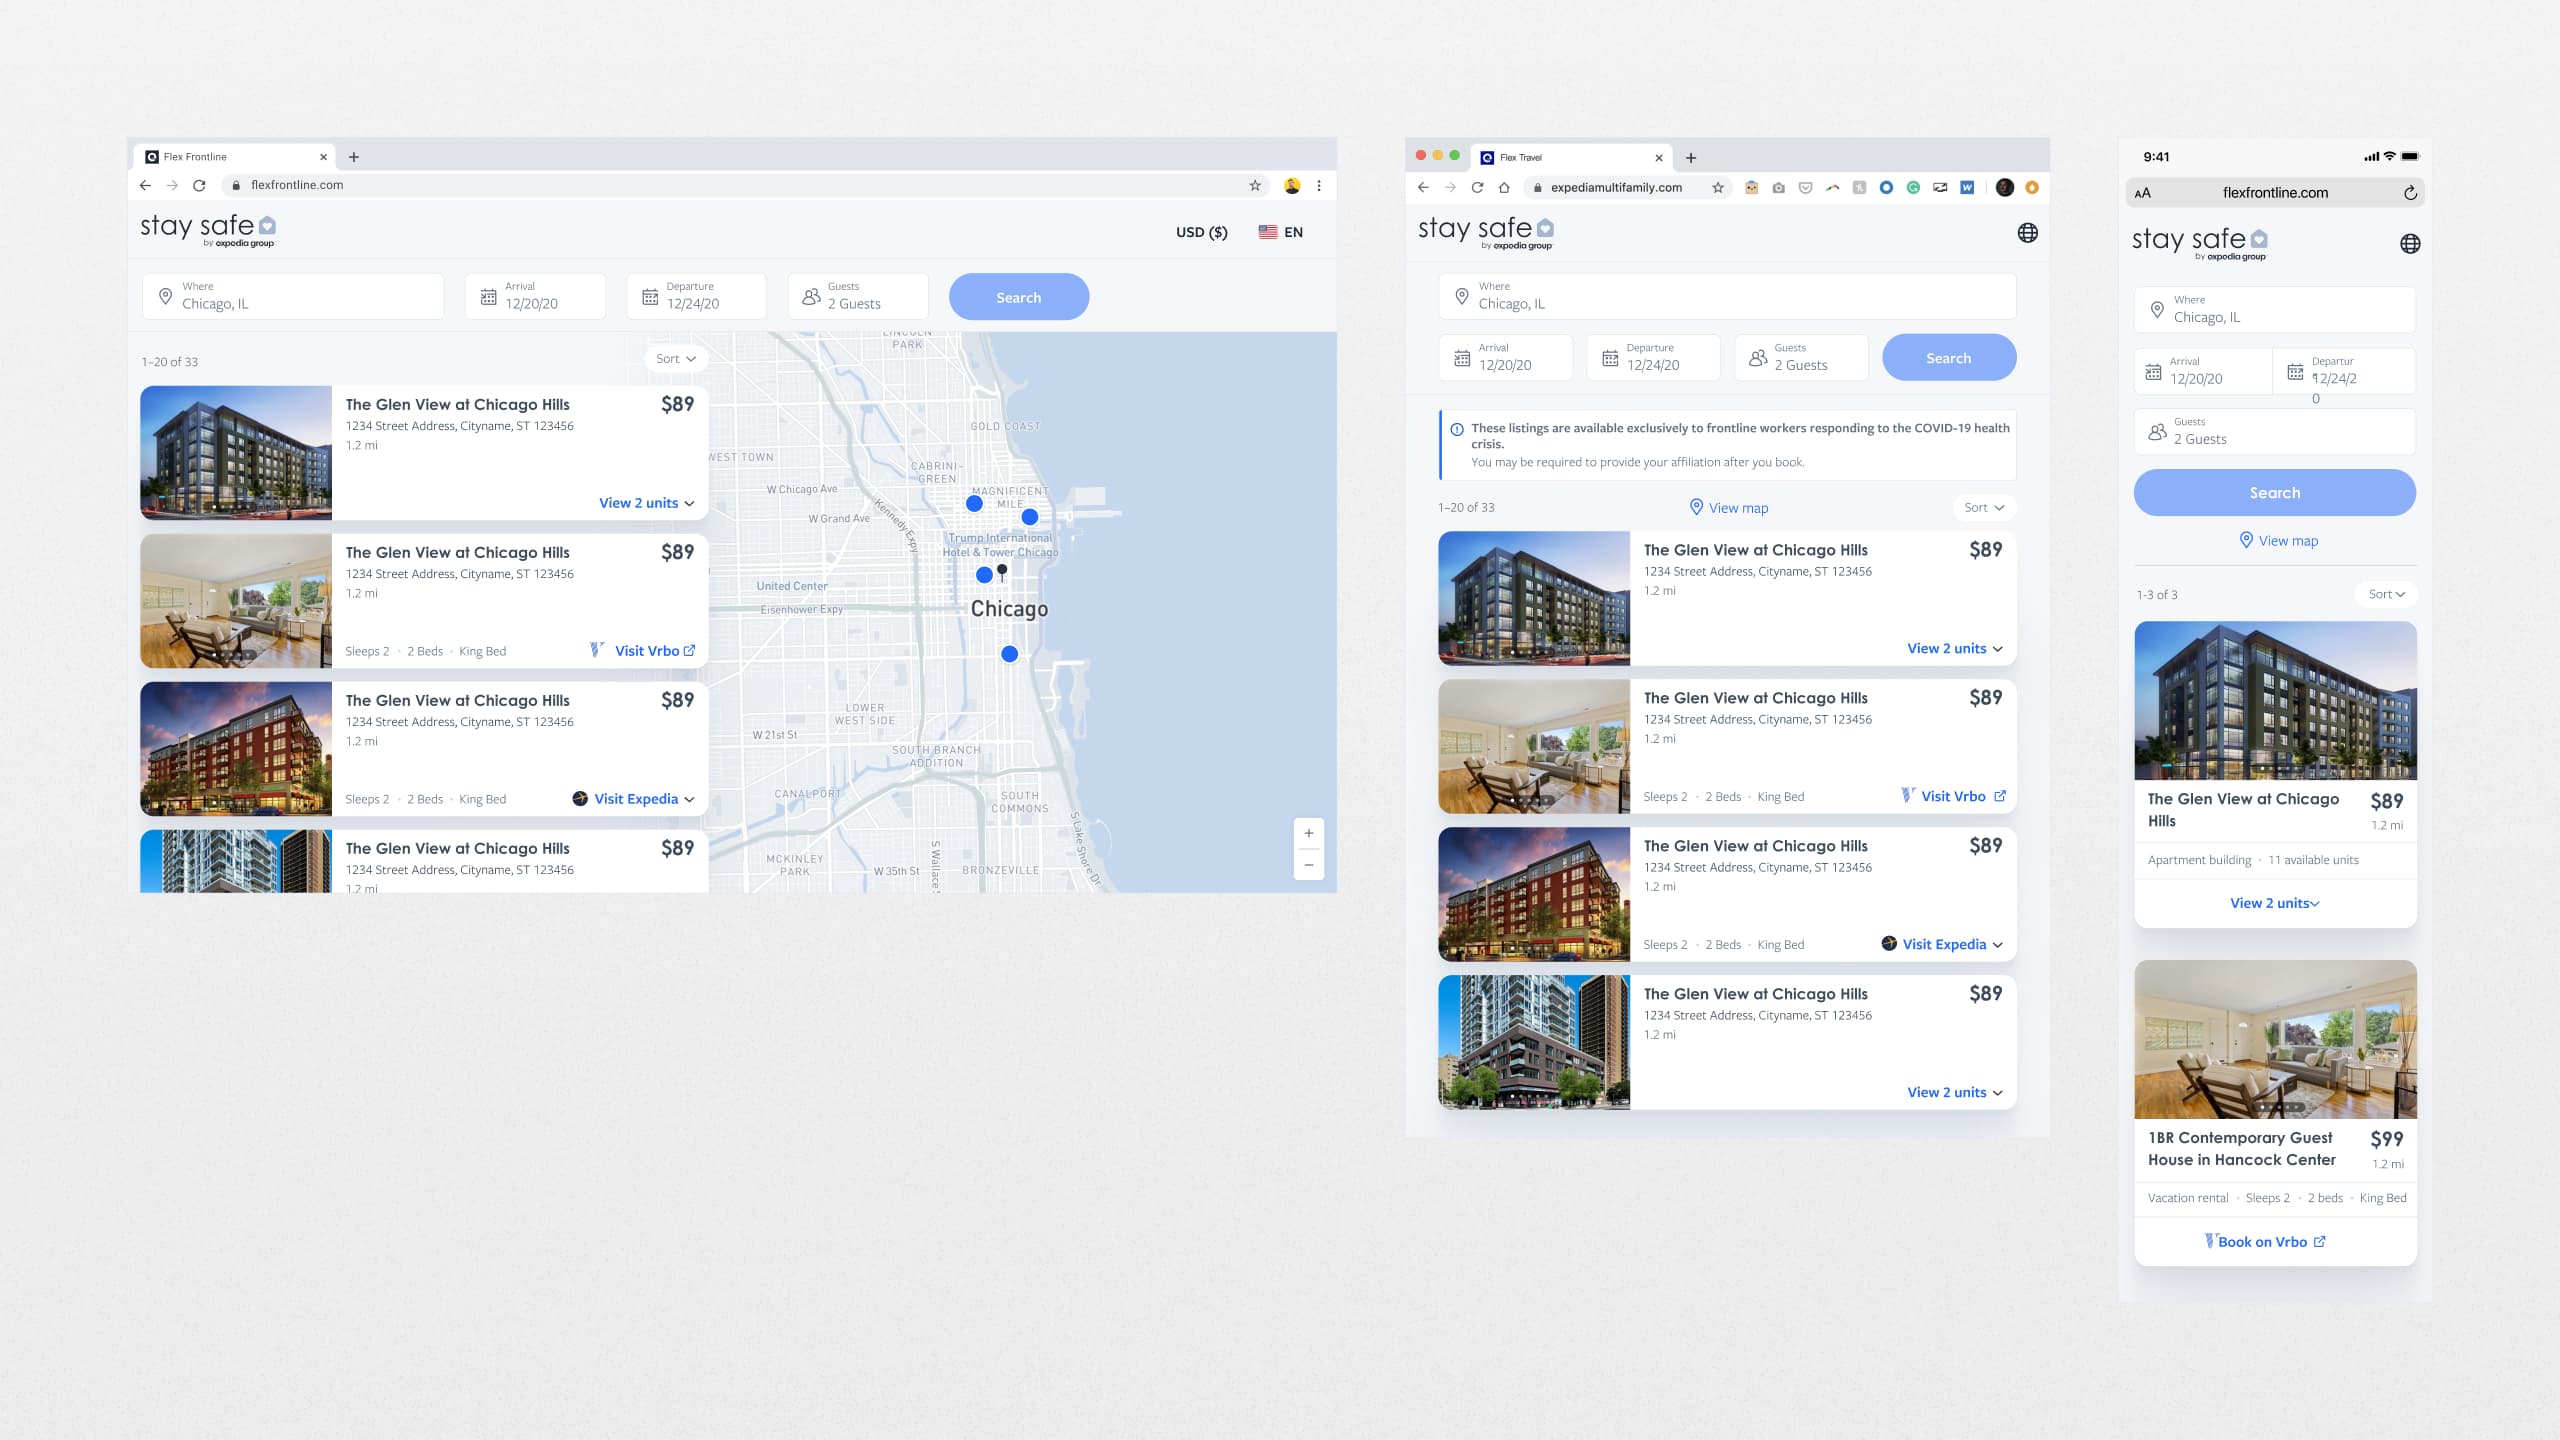Image resolution: width=2560 pixels, height=1440 pixels.
Task: Expand the Visit Expedia dropdown in the desktop listing
Action: point(634,799)
